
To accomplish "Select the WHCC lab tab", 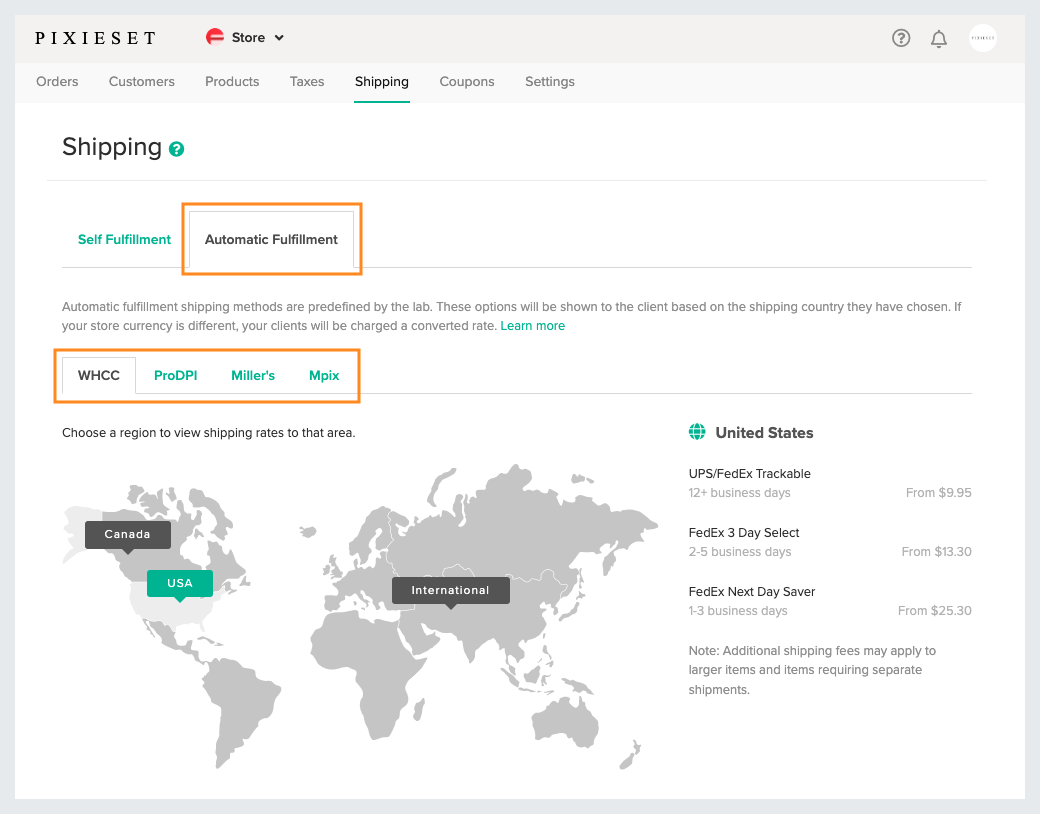I will [x=99, y=375].
